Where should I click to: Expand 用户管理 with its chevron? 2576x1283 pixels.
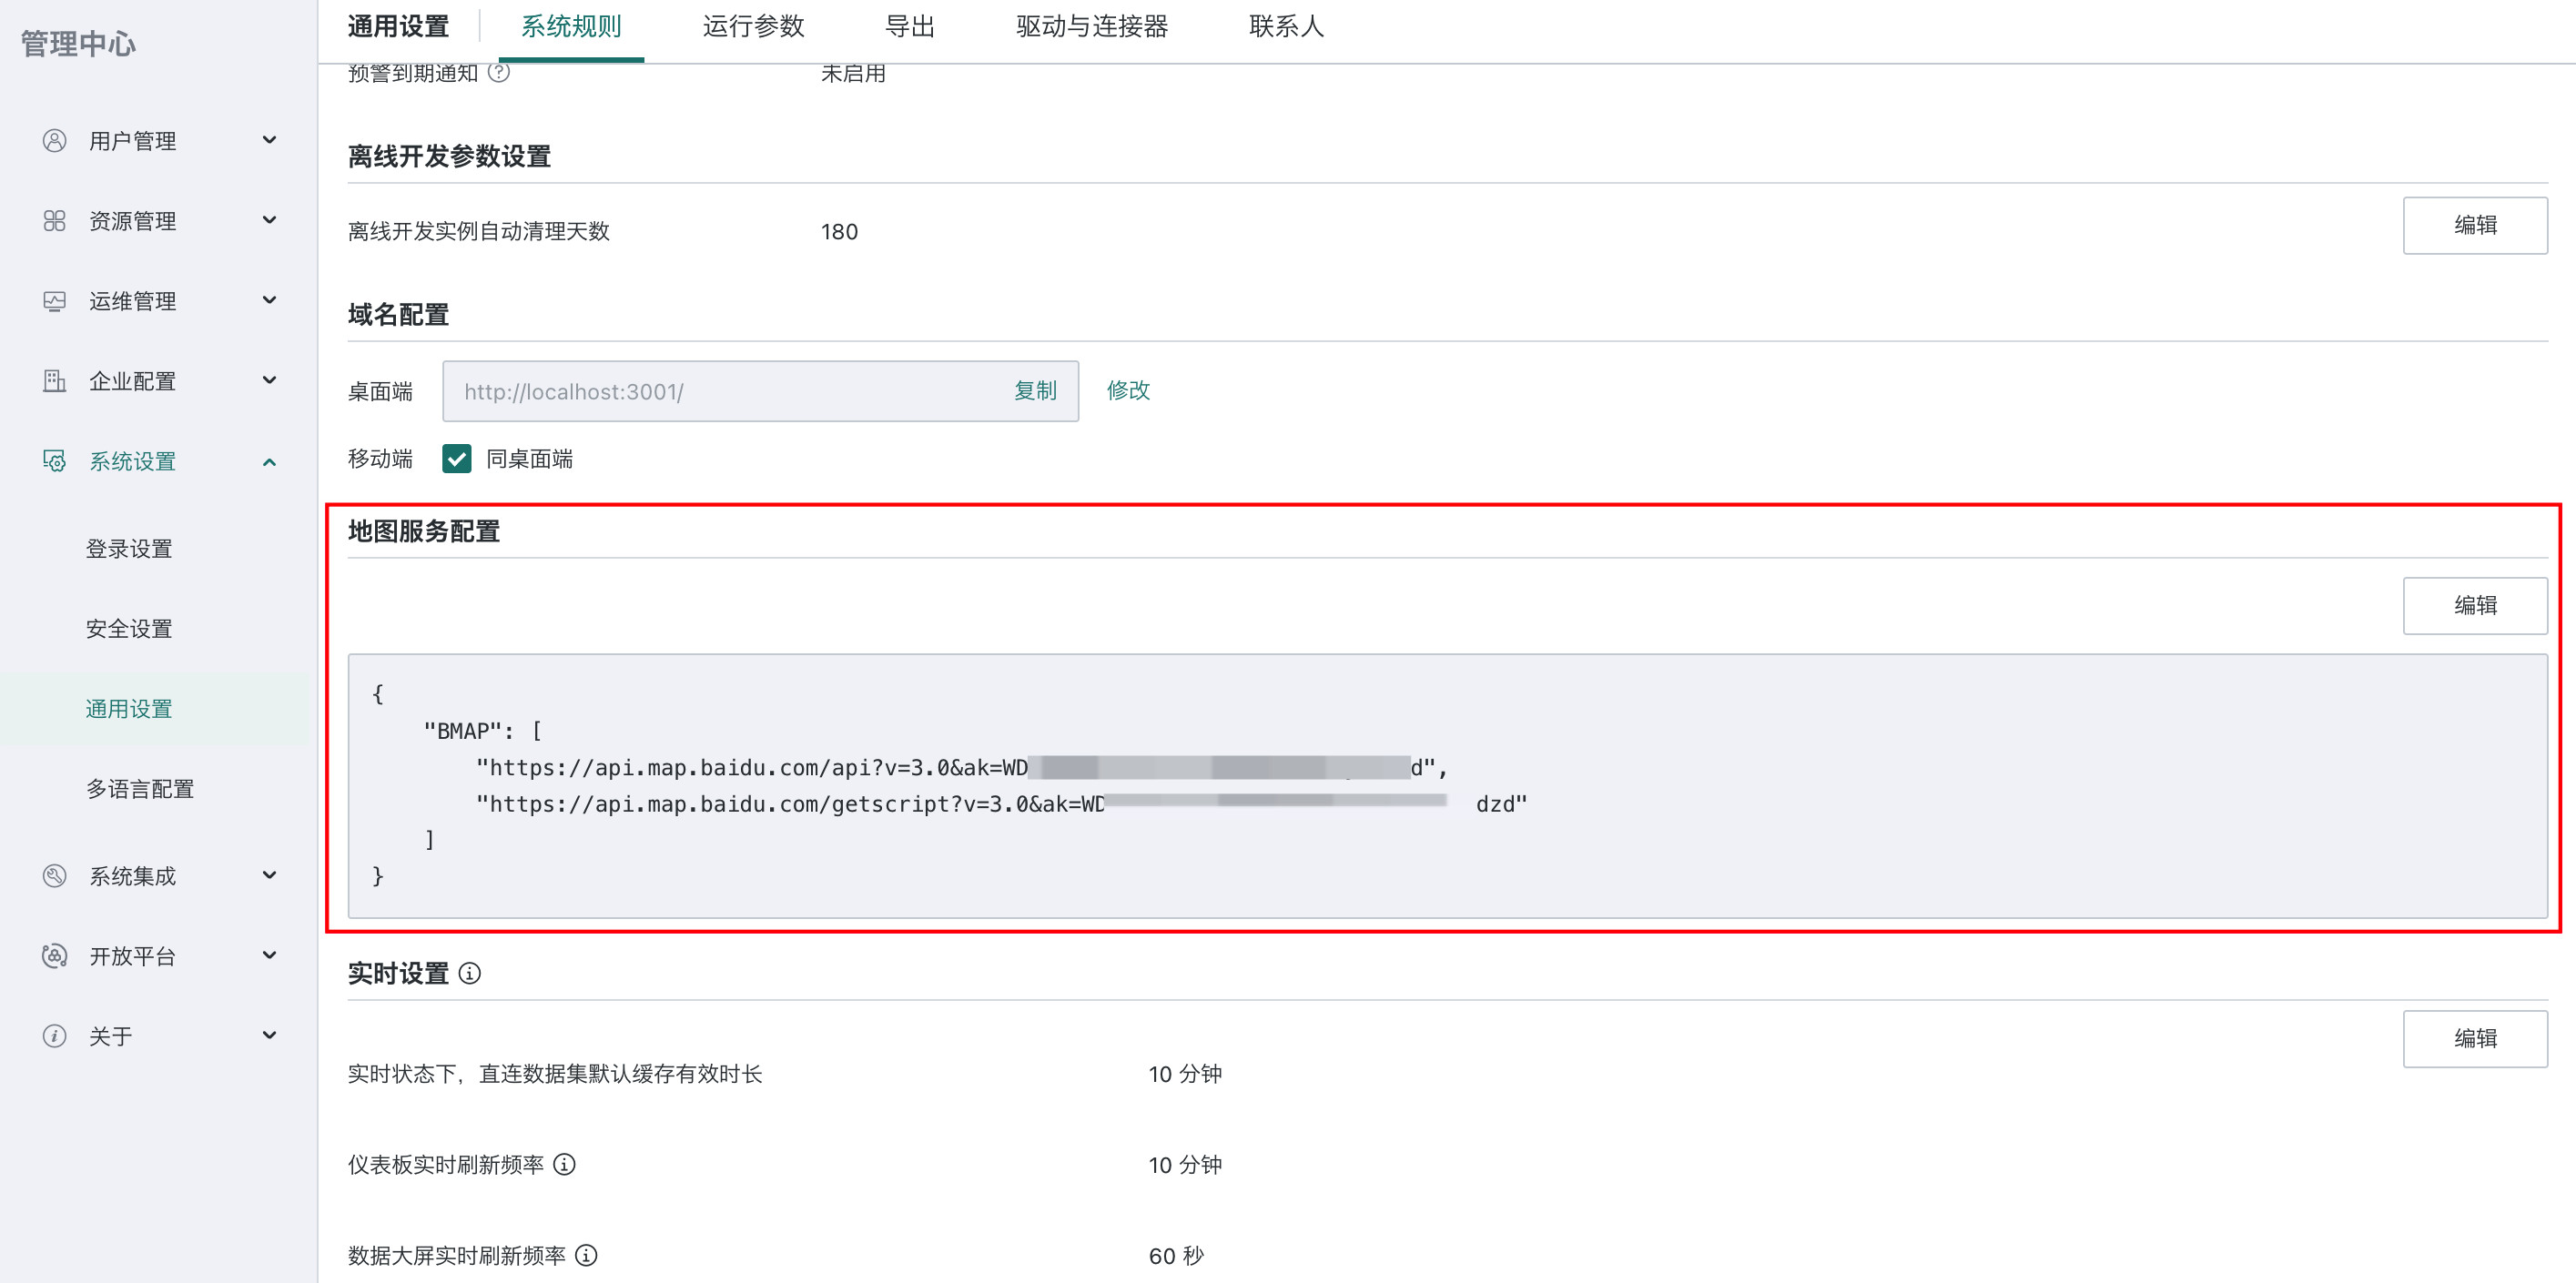pos(269,140)
